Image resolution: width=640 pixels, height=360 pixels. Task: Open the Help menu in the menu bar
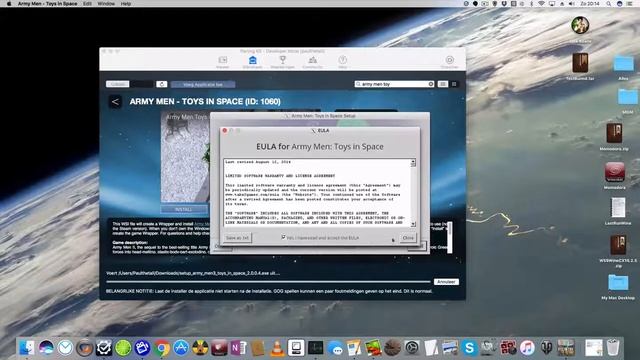[126, 3]
